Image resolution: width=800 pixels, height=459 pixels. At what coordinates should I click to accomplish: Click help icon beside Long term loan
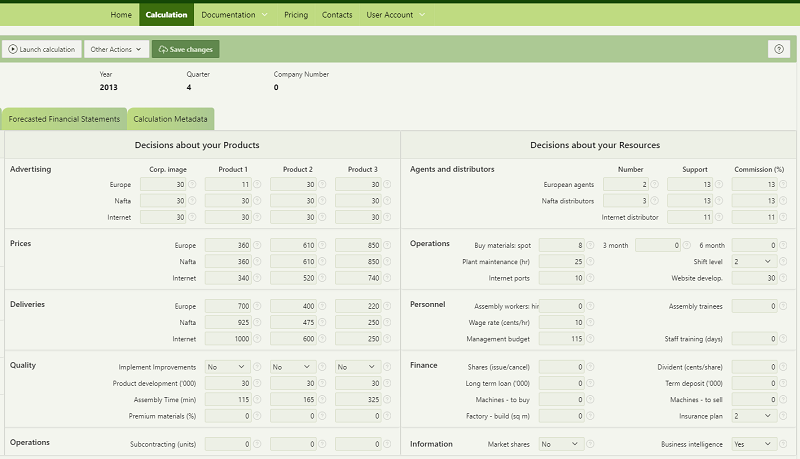tap(590, 383)
